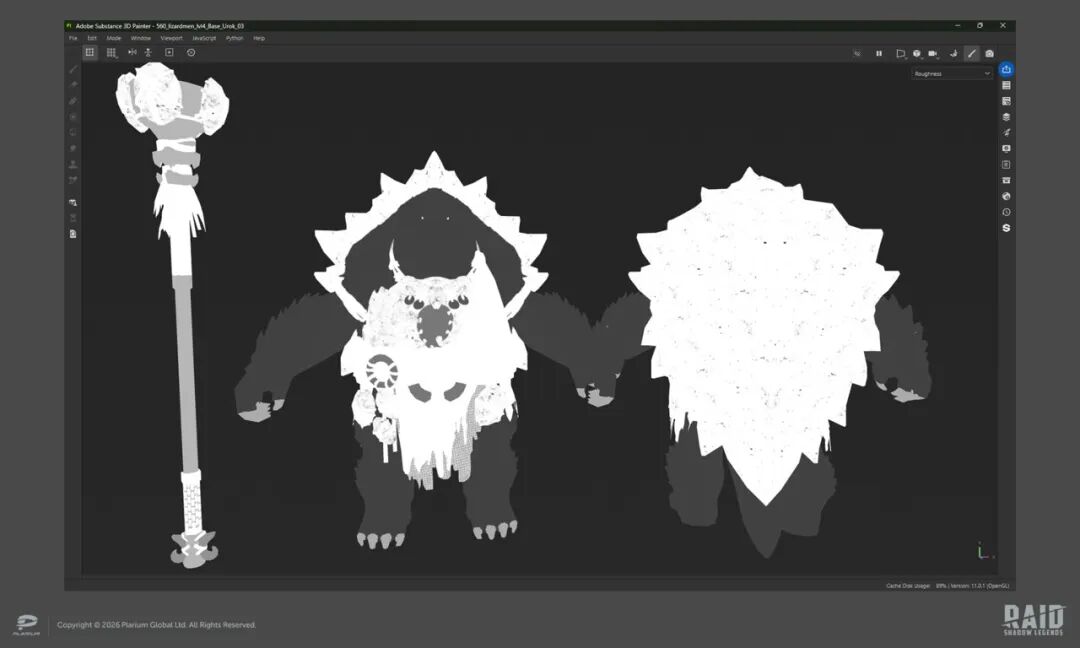1080x648 pixels.
Task: Select the highlighted viewport layout grid icon
Action: pos(90,52)
